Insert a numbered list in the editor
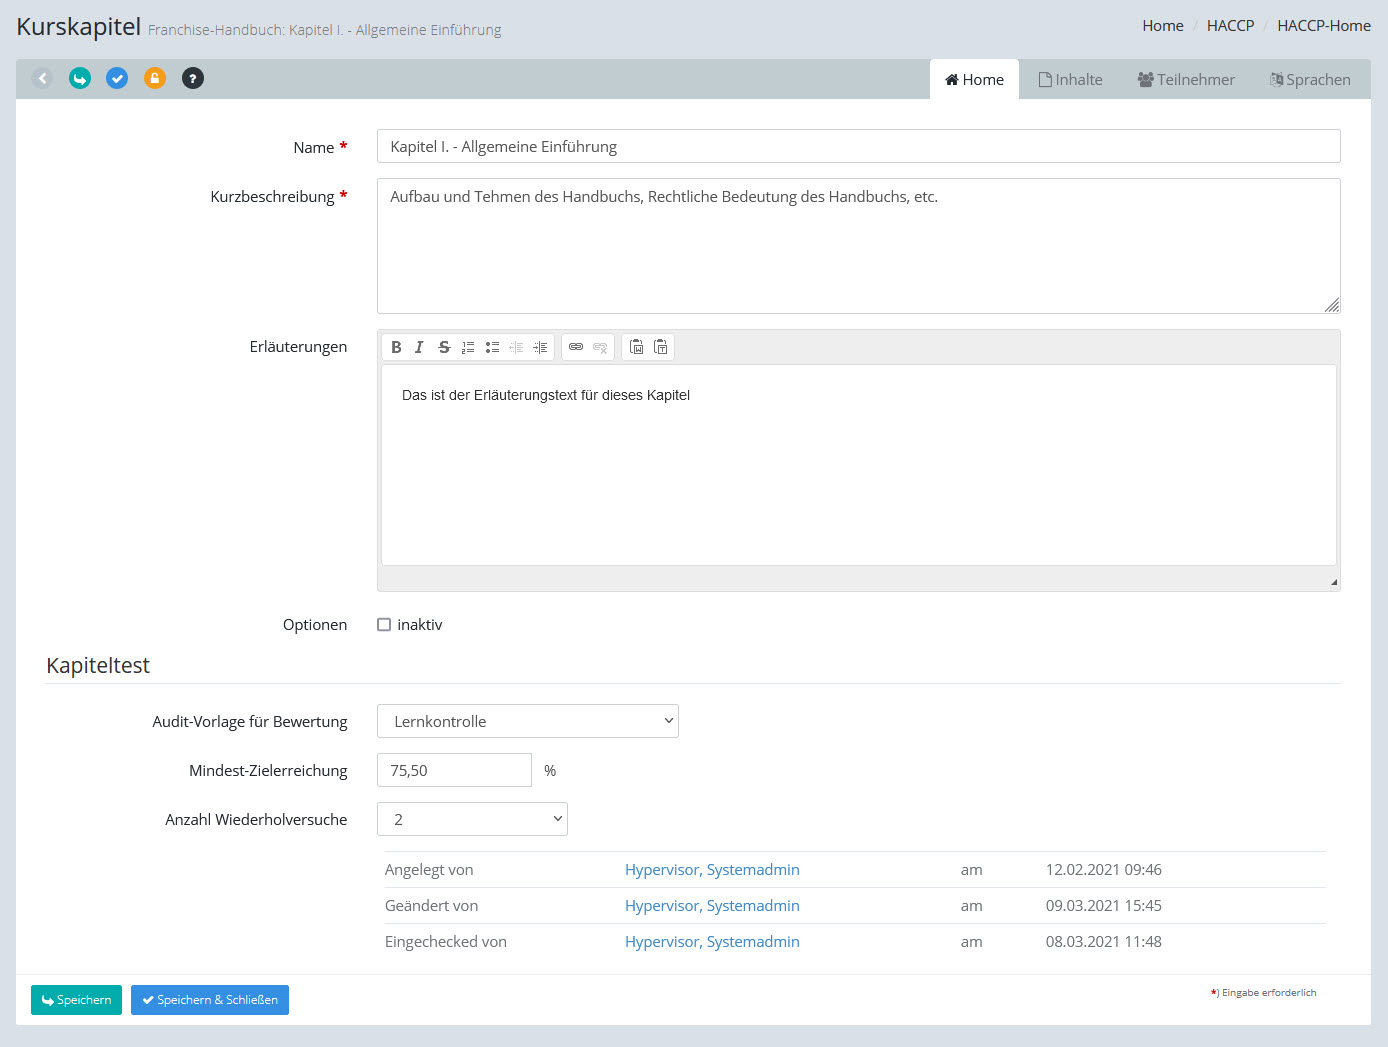Screen dimensions: 1388x1047 pyautogui.click(x=468, y=347)
